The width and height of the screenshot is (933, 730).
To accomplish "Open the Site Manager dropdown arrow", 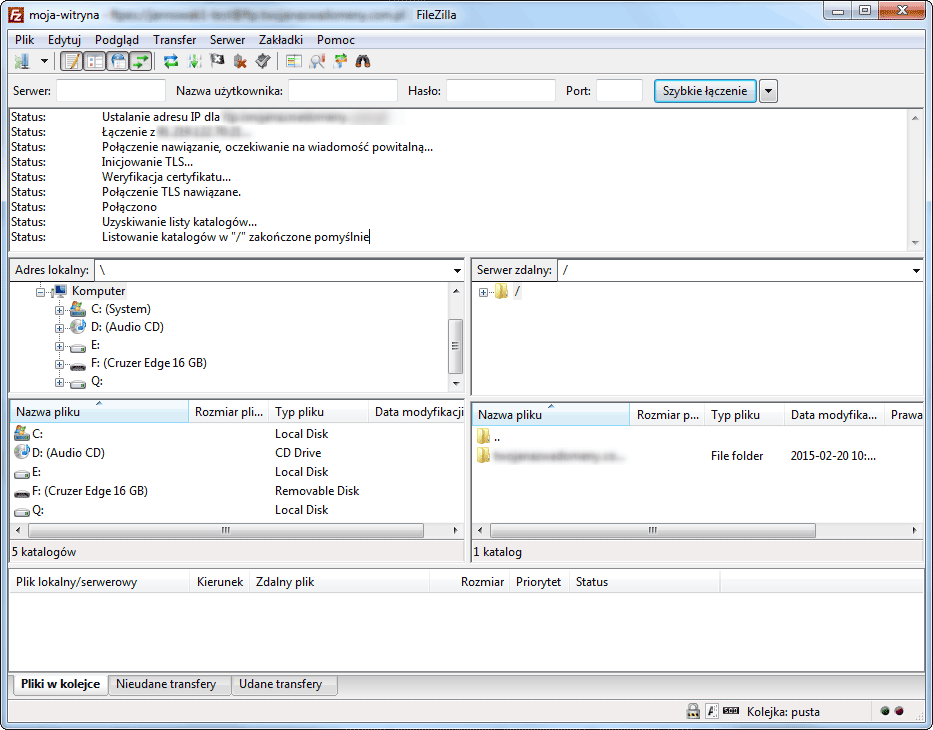I will 44,61.
